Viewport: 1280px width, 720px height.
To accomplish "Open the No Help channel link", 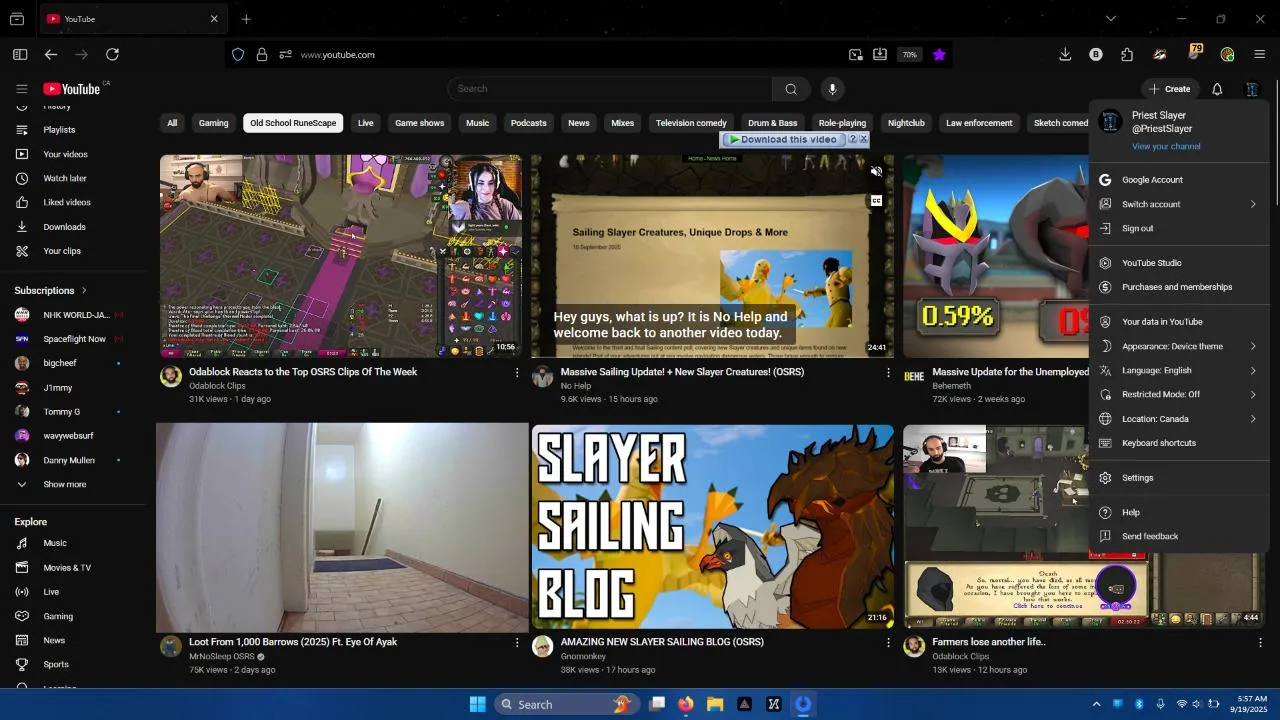I will click(x=576, y=386).
